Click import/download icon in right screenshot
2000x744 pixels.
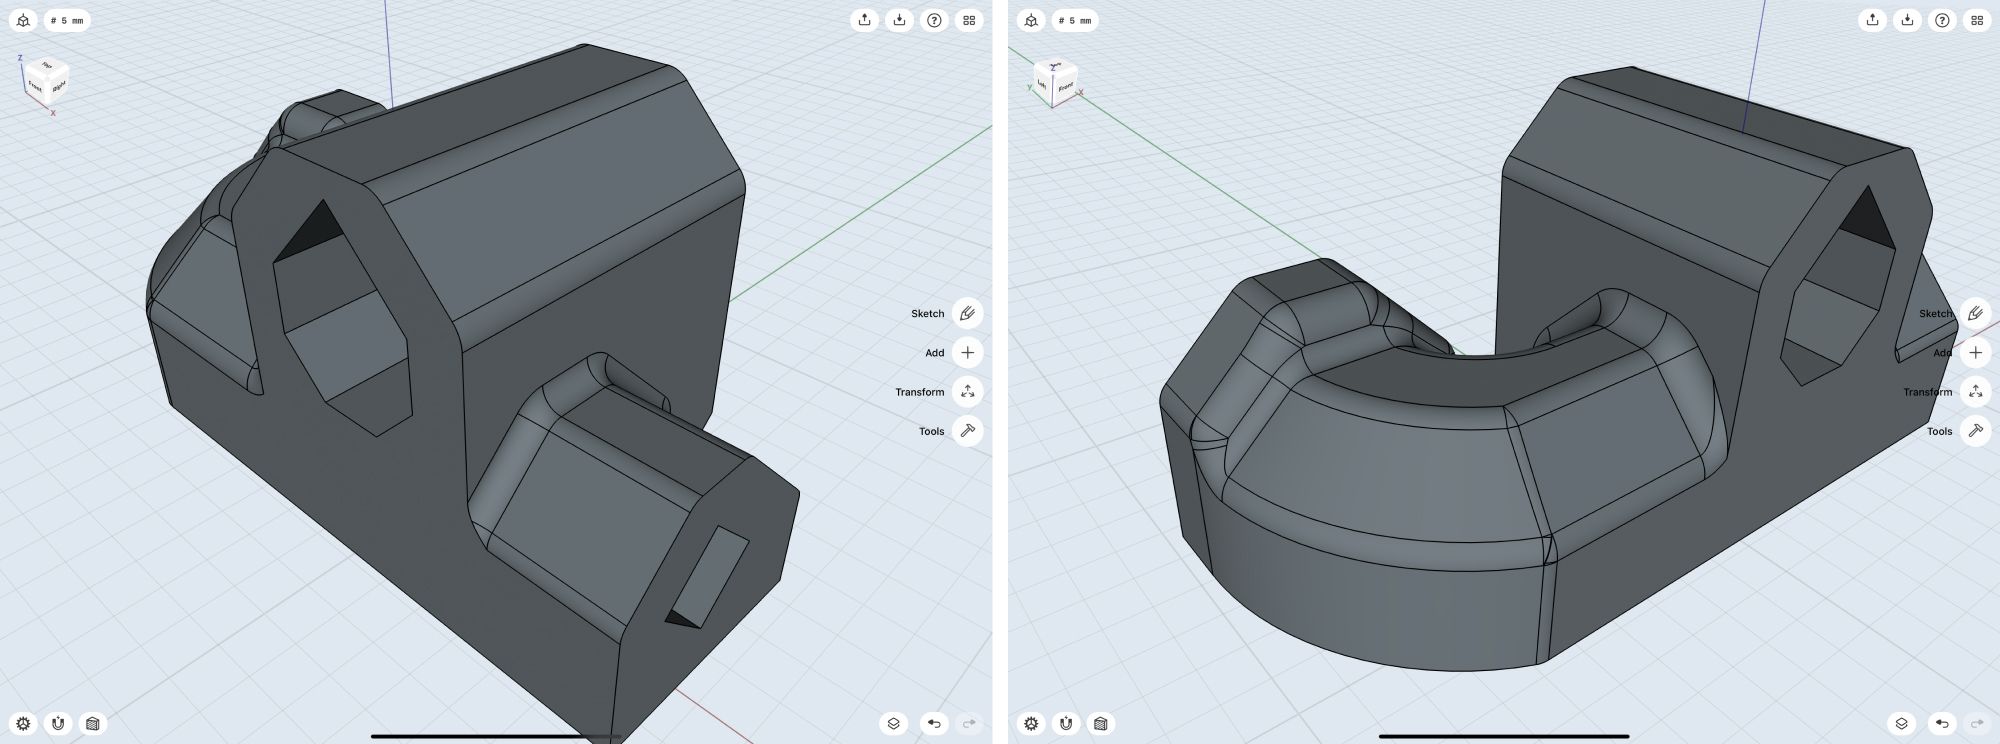1907,20
